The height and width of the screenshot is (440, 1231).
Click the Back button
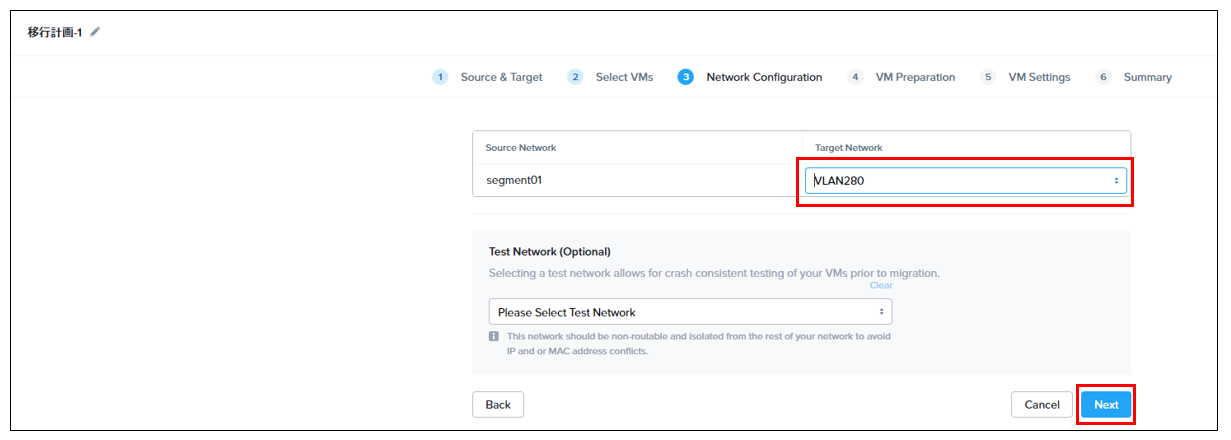tap(498, 405)
